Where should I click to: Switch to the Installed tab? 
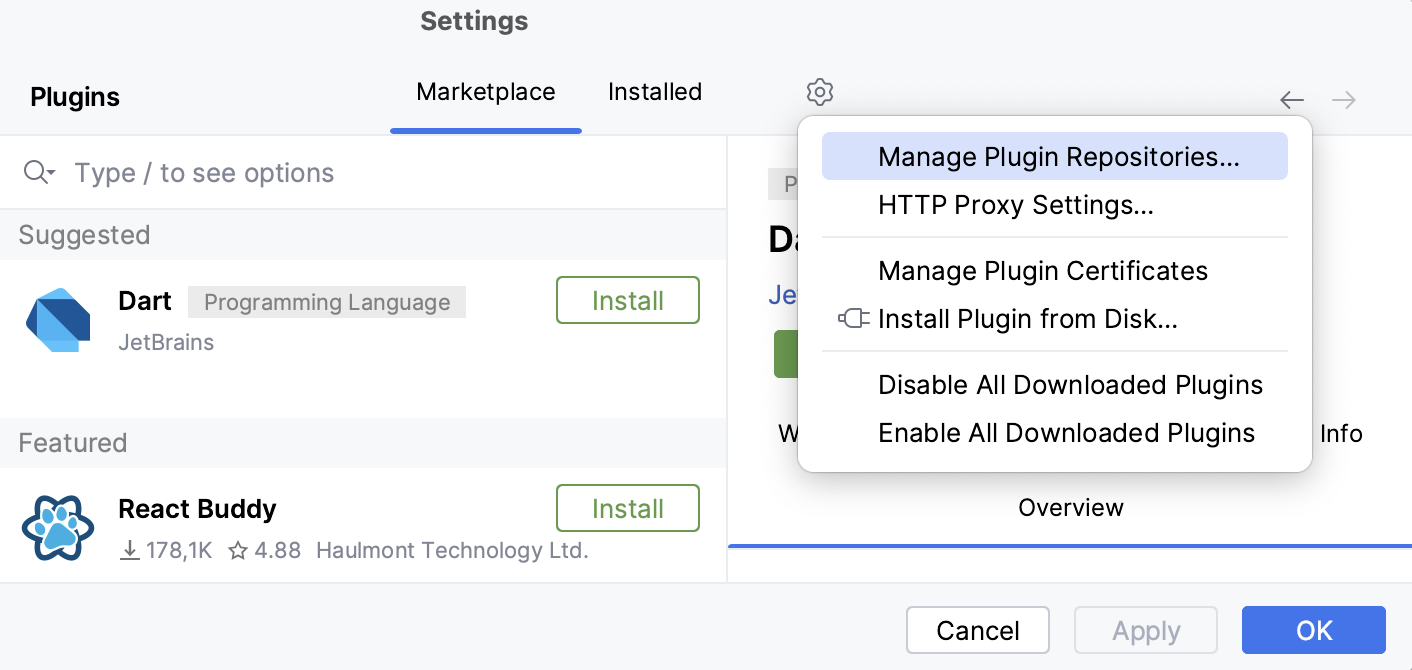[x=654, y=91]
